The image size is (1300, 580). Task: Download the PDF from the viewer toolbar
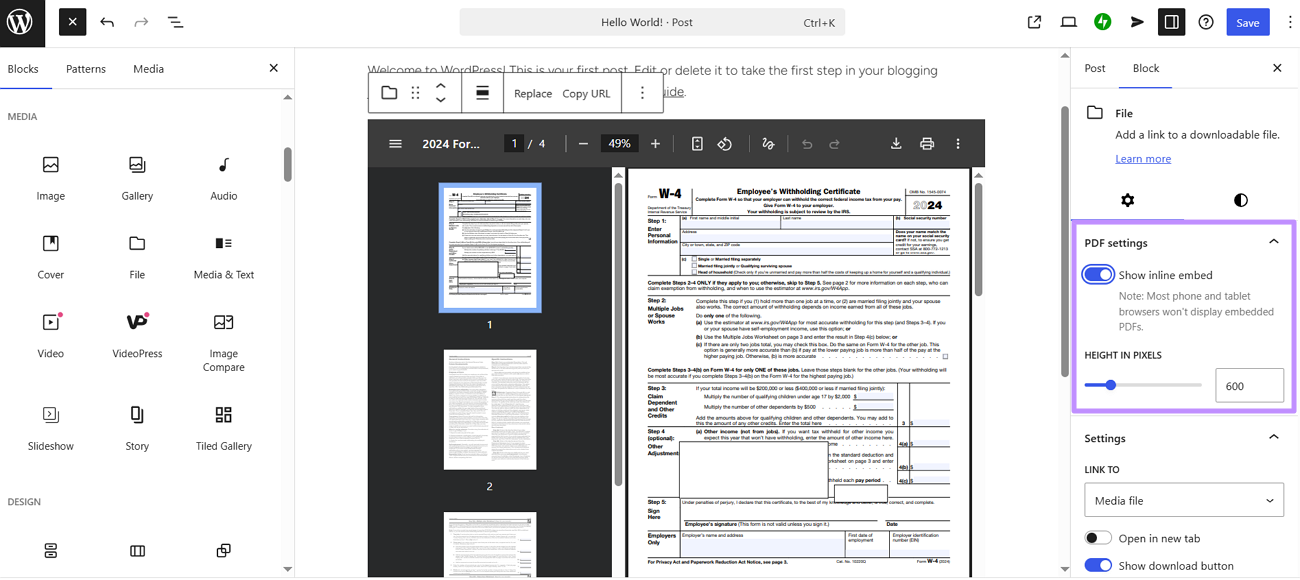pyautogui.click(x=896, y=143)
